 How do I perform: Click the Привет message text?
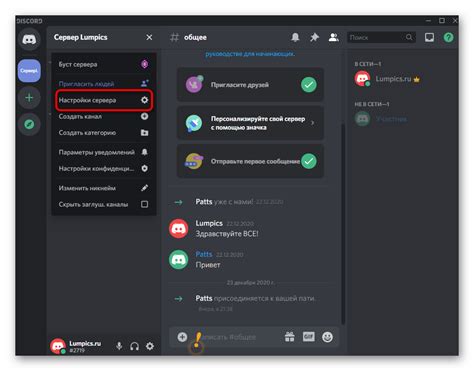[x=208, y=265]
